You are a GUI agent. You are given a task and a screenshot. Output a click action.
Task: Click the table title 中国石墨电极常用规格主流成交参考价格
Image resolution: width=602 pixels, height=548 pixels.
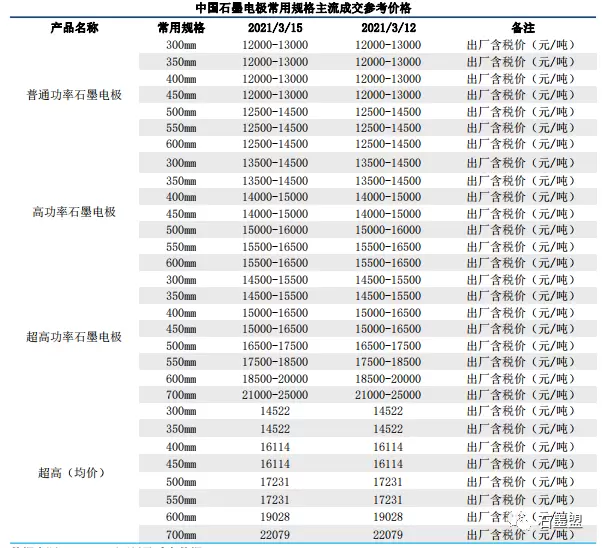303,8
